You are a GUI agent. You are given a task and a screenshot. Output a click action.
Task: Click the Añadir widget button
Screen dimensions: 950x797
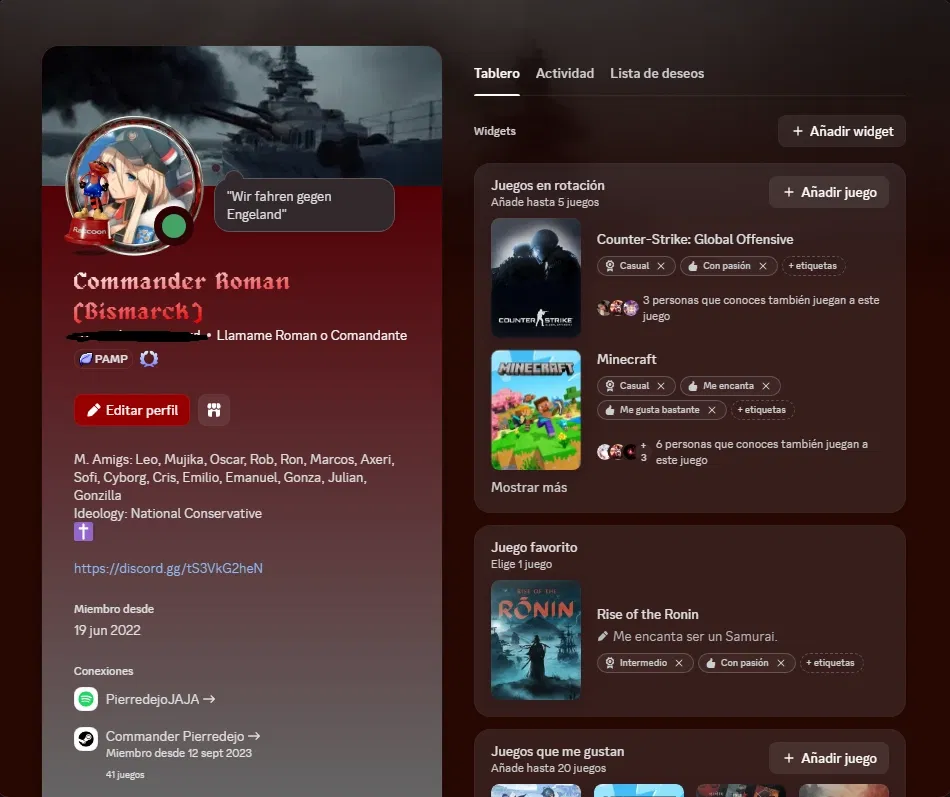(842, 131)
